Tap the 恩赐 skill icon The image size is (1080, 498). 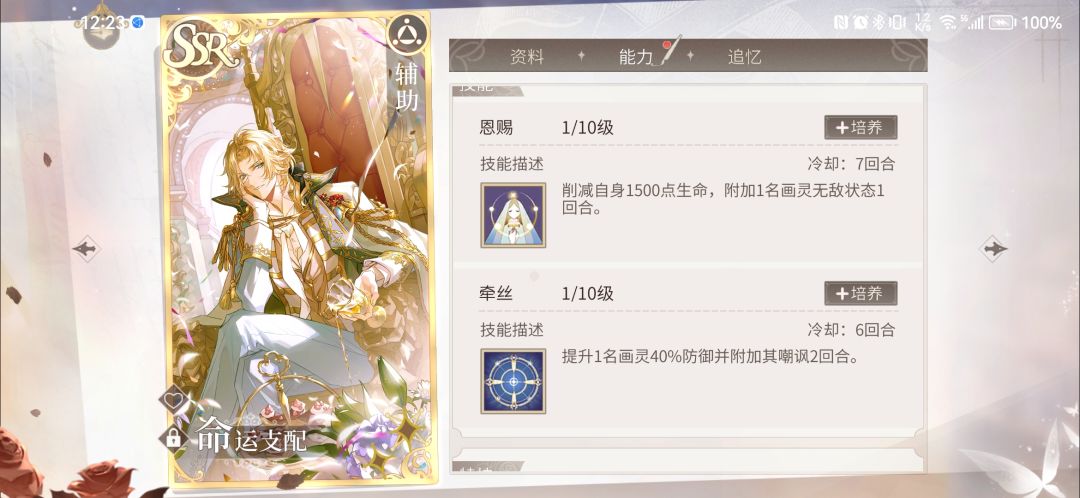(x=513, y=215)
